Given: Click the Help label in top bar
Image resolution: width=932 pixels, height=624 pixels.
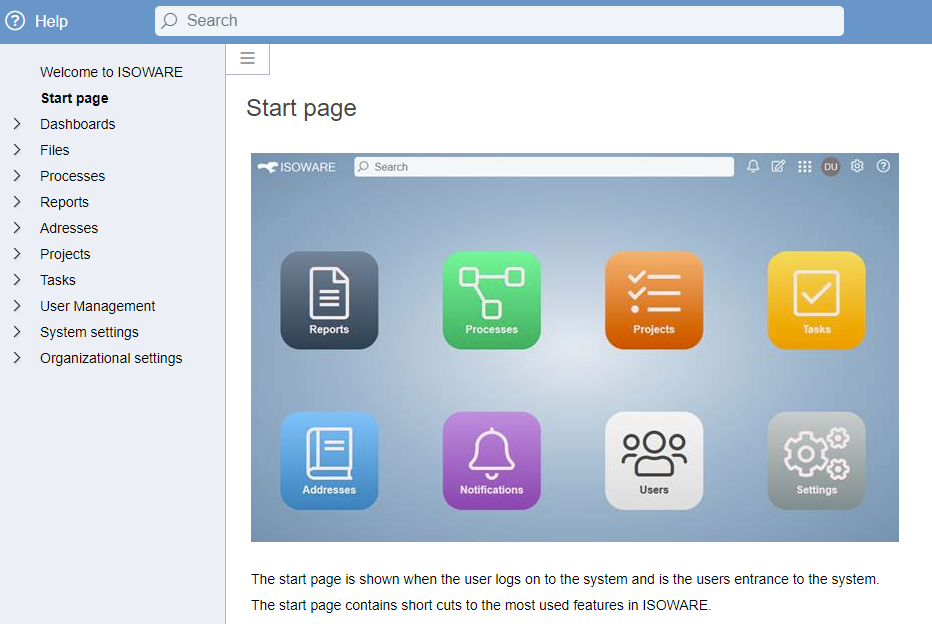Looking at the screenshot, I should tap(51, 21).
